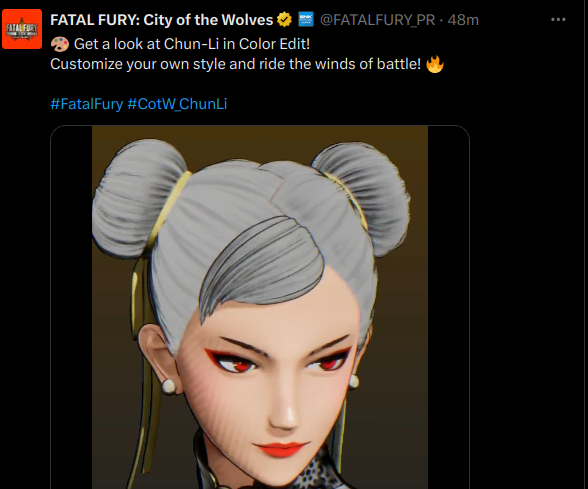This screenshot has height=489, width=588.
Task: Click Chun-Li's left hair bun in image
Action: (x=139, y=199)
